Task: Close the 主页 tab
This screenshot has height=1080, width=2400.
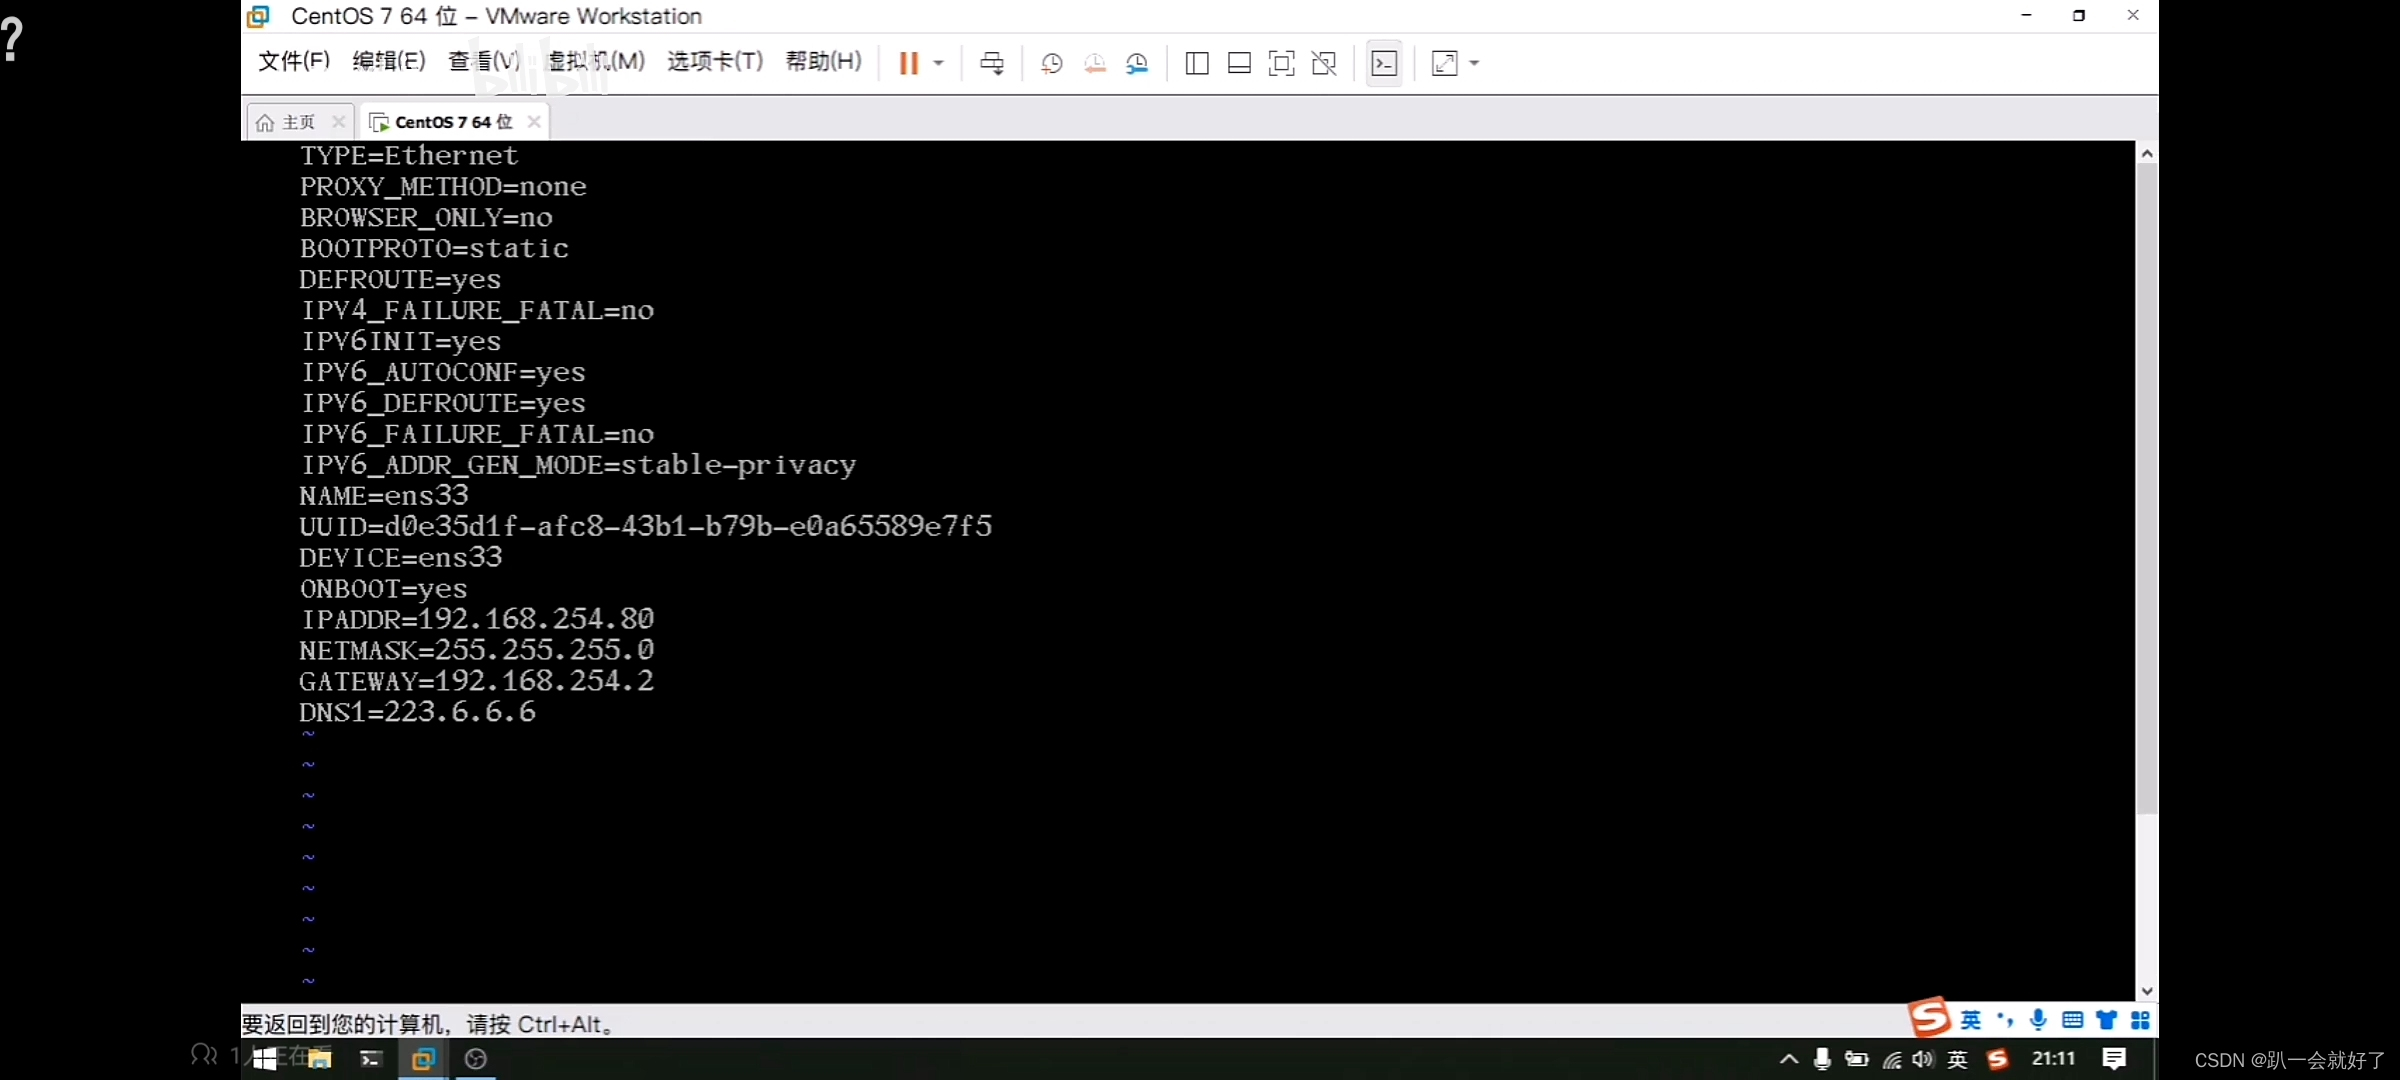Action: 338,122
